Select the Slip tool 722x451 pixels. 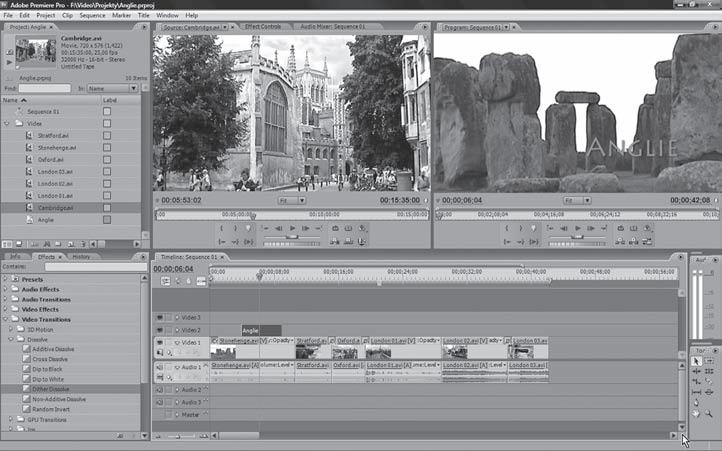pyautogui.click(x=696, y=392)
